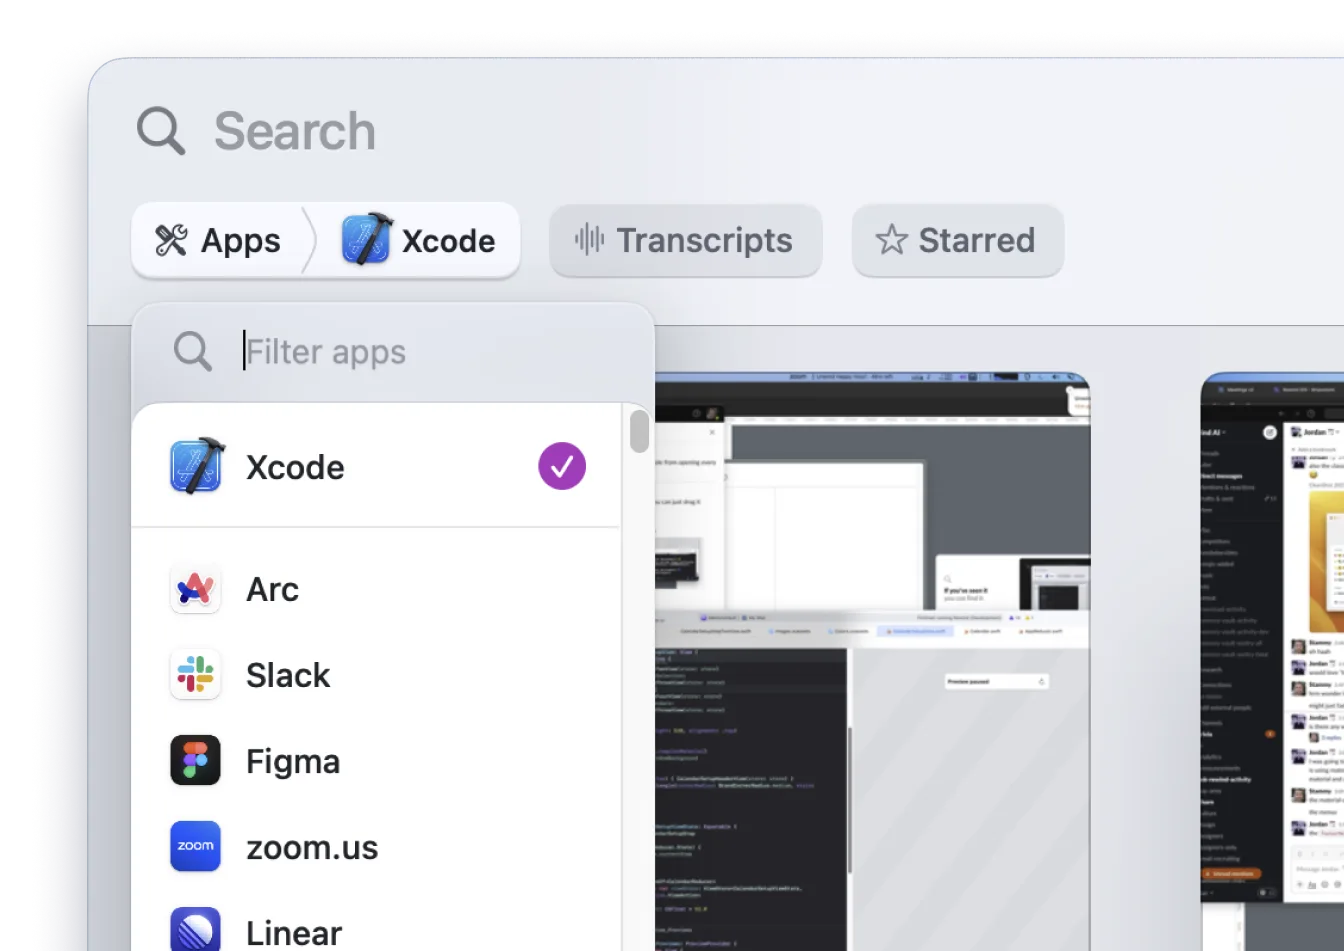Click the apps list scrollbar thumb
1344x951 pixels.
click(639, 431)
